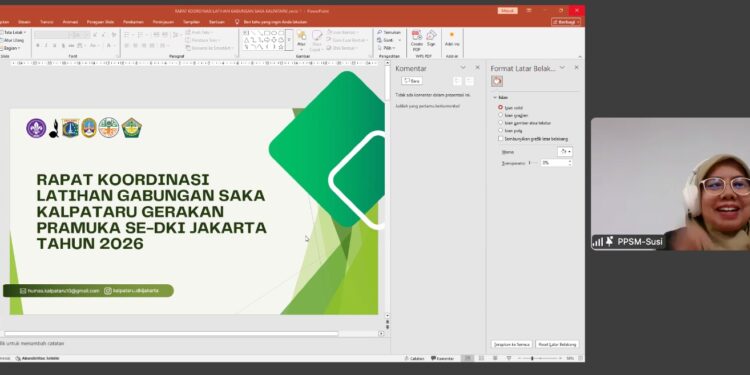Collapse the ribbon arrow
The width and height of the screenshot is (750, 375).
581,56
